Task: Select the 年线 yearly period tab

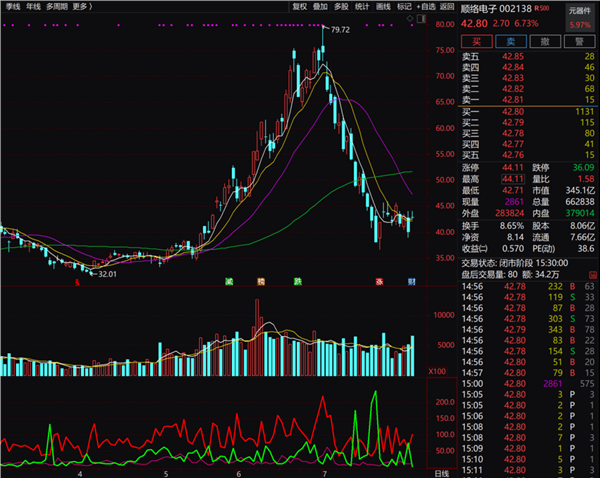Action: [x=33, y=7]
